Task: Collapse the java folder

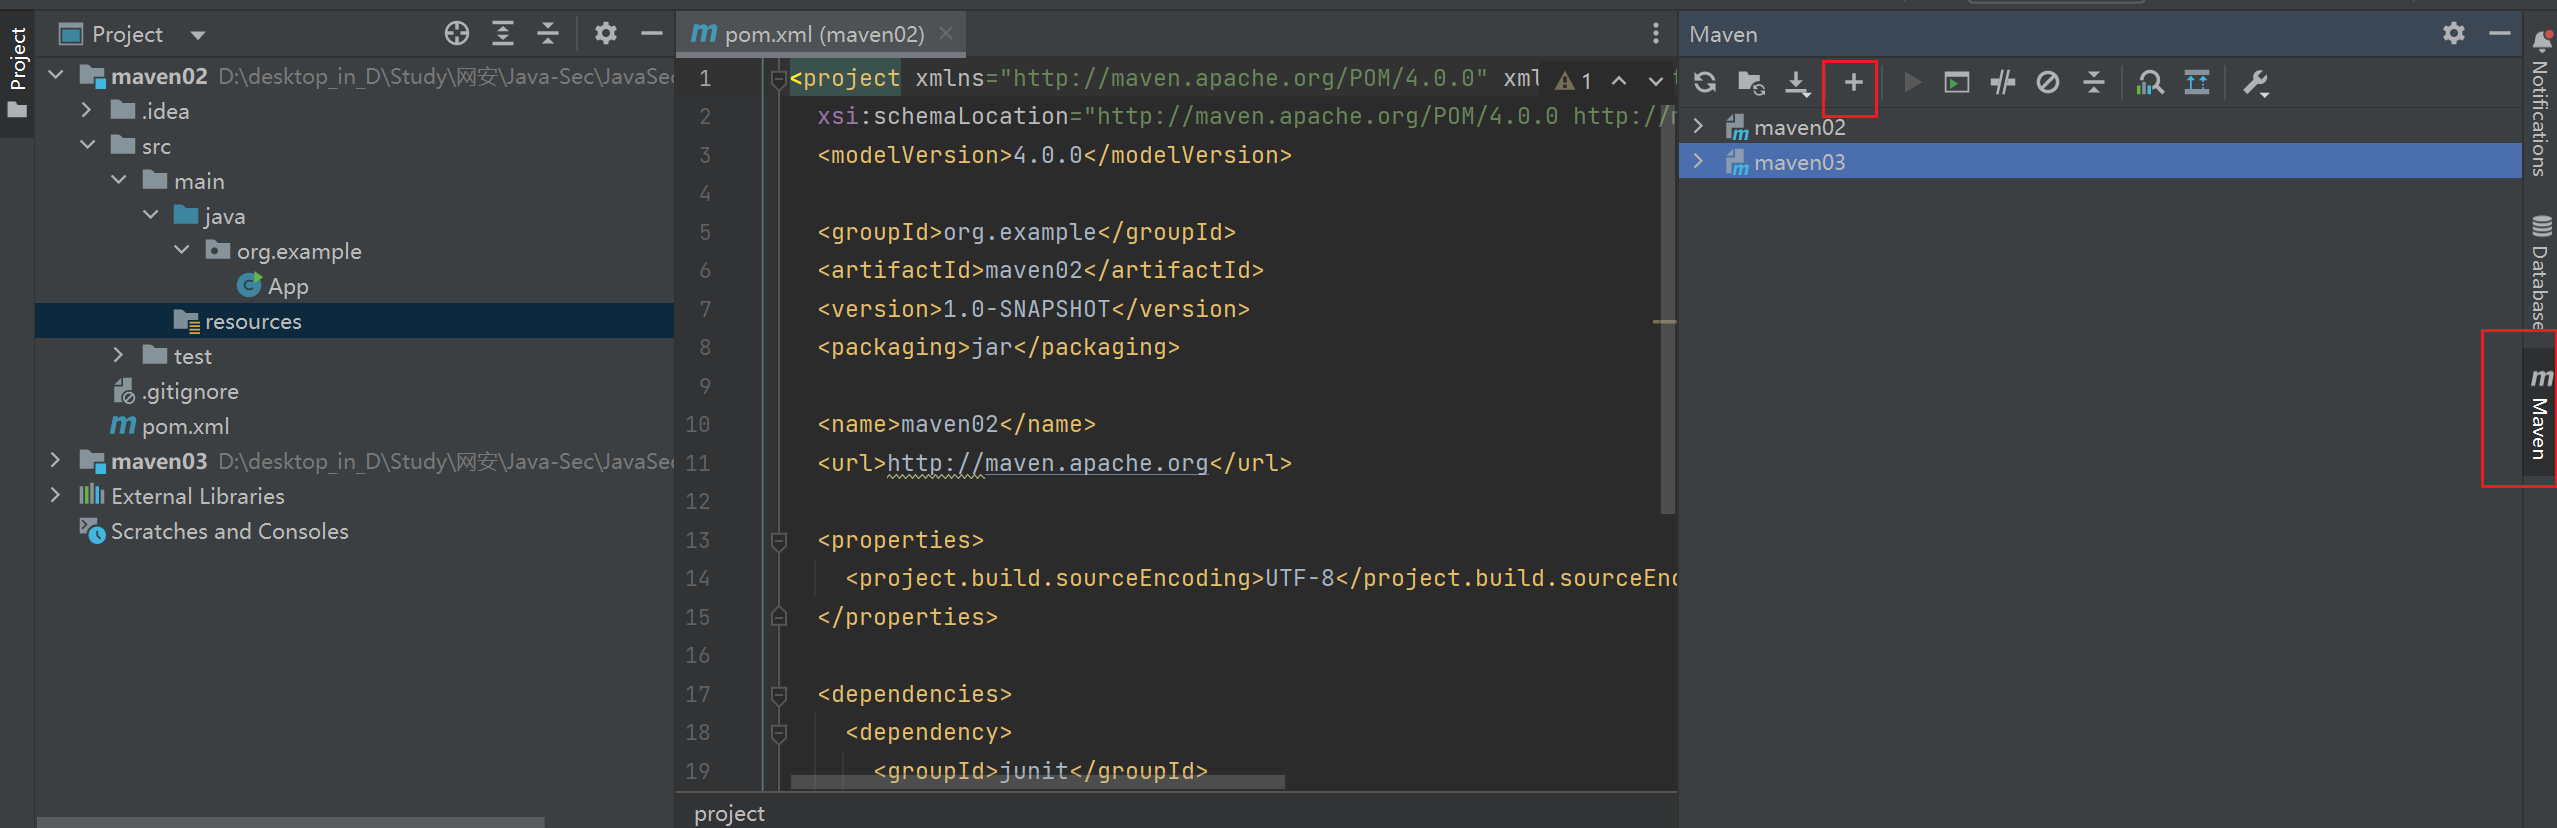Action: [151, 215]
